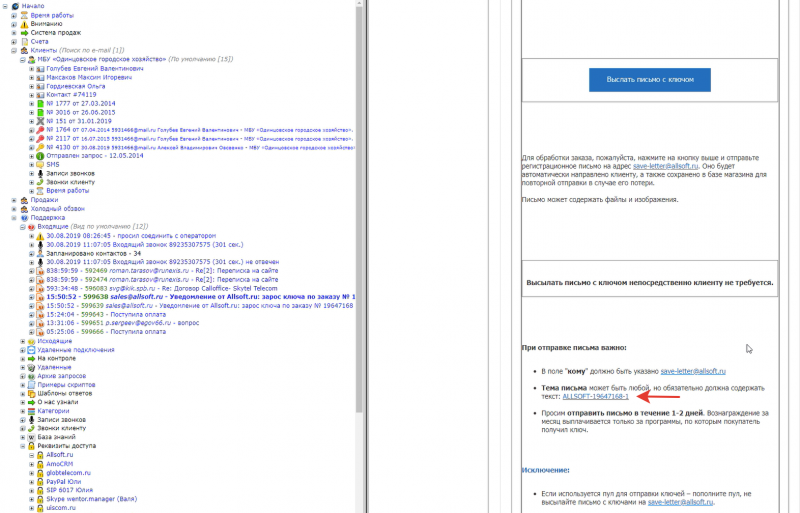
Task: Select Входящий звонок 89235307575 не отвечен
Action: coord(163,262)
